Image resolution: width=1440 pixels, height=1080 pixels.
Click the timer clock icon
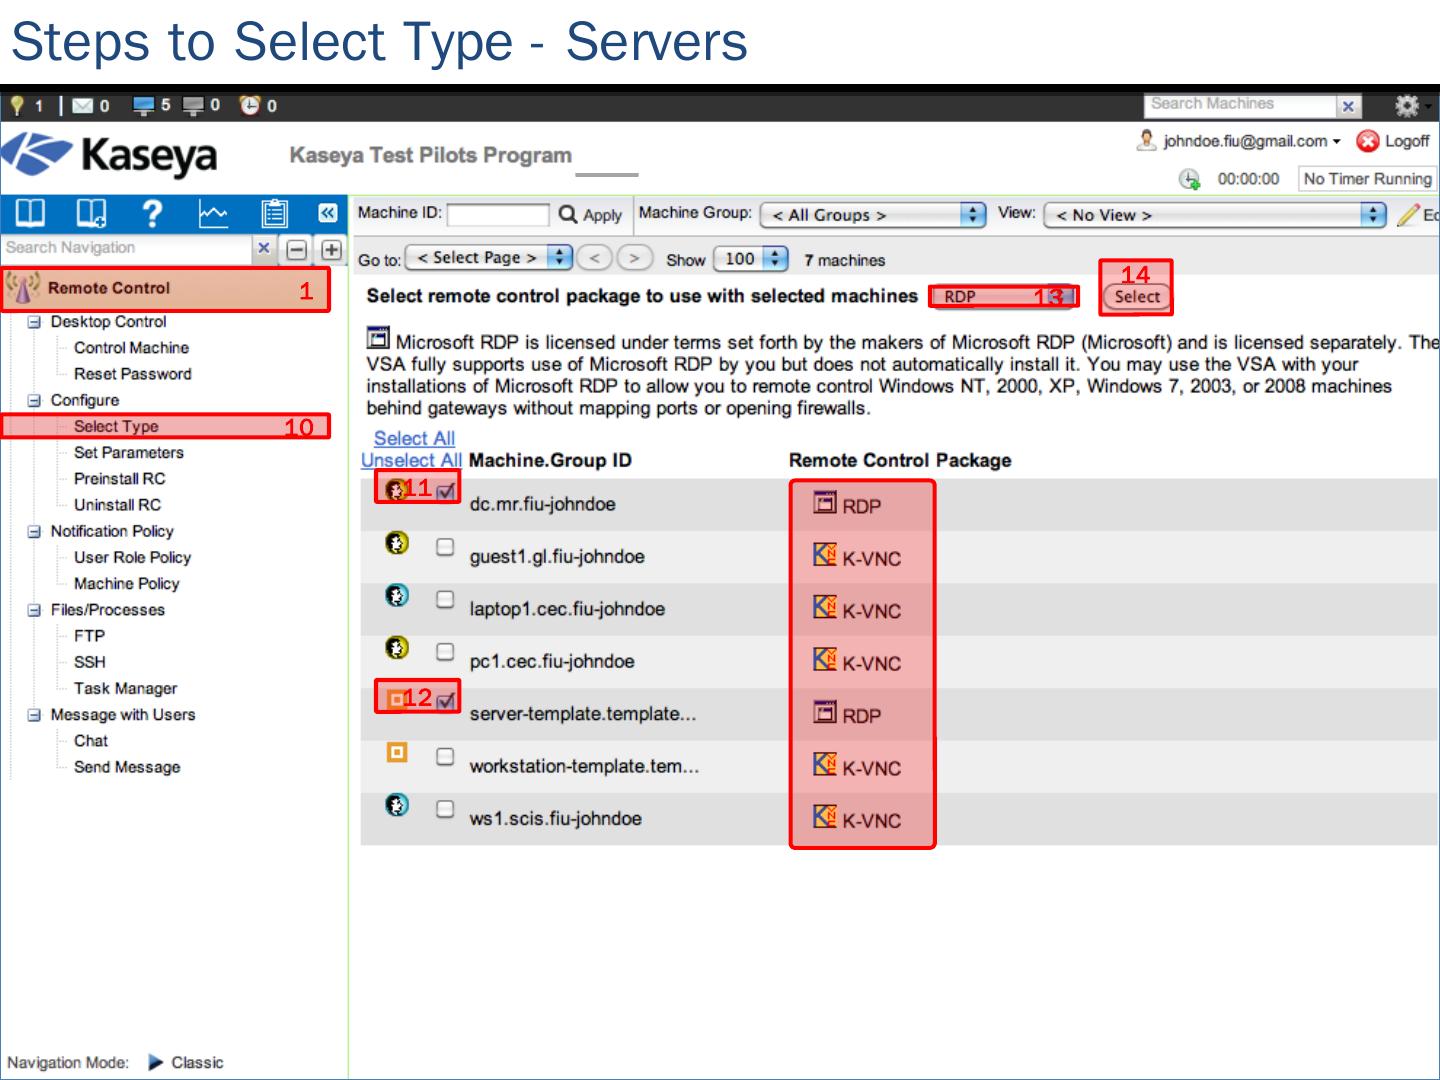(1189, 179)
